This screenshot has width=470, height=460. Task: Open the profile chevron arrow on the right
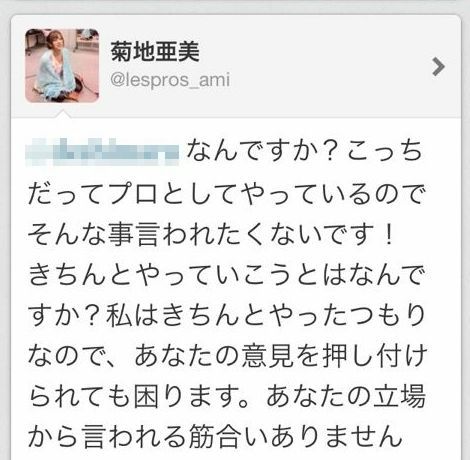tap(438, 67)
